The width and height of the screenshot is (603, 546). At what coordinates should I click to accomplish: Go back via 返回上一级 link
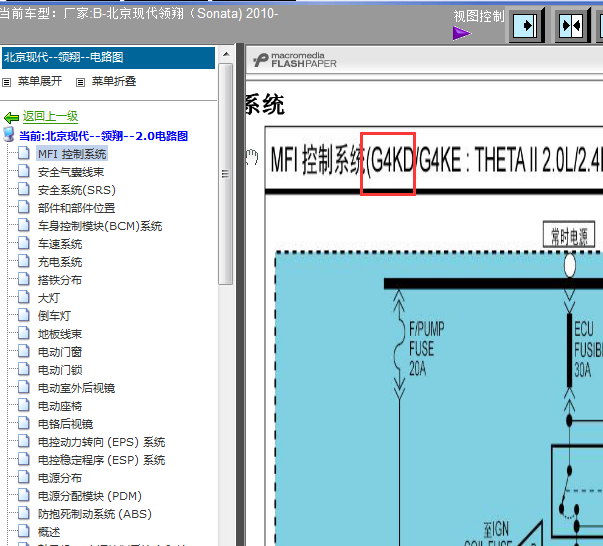[50, 116]
